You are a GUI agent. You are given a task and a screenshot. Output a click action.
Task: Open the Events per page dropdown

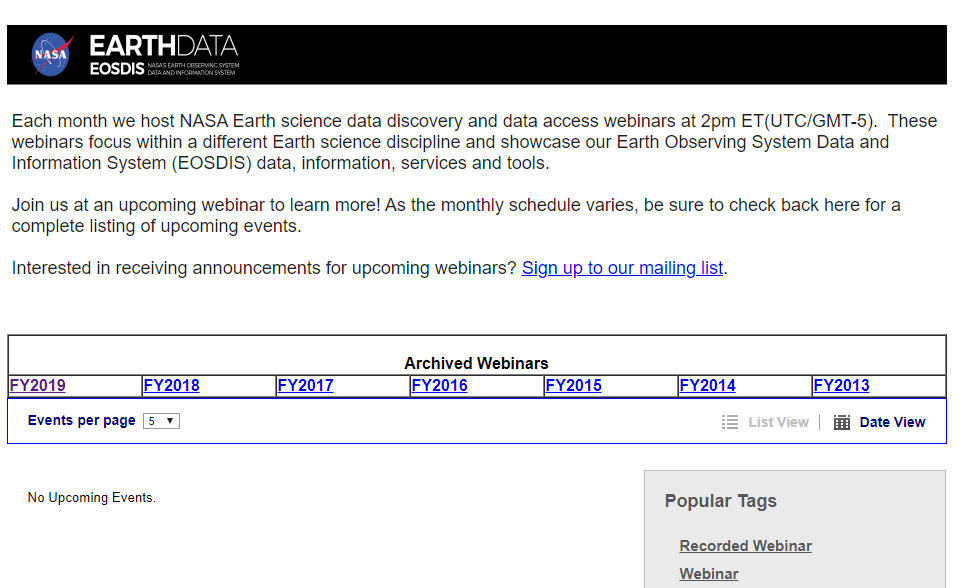pyautogui.click(x=161, y=421)
